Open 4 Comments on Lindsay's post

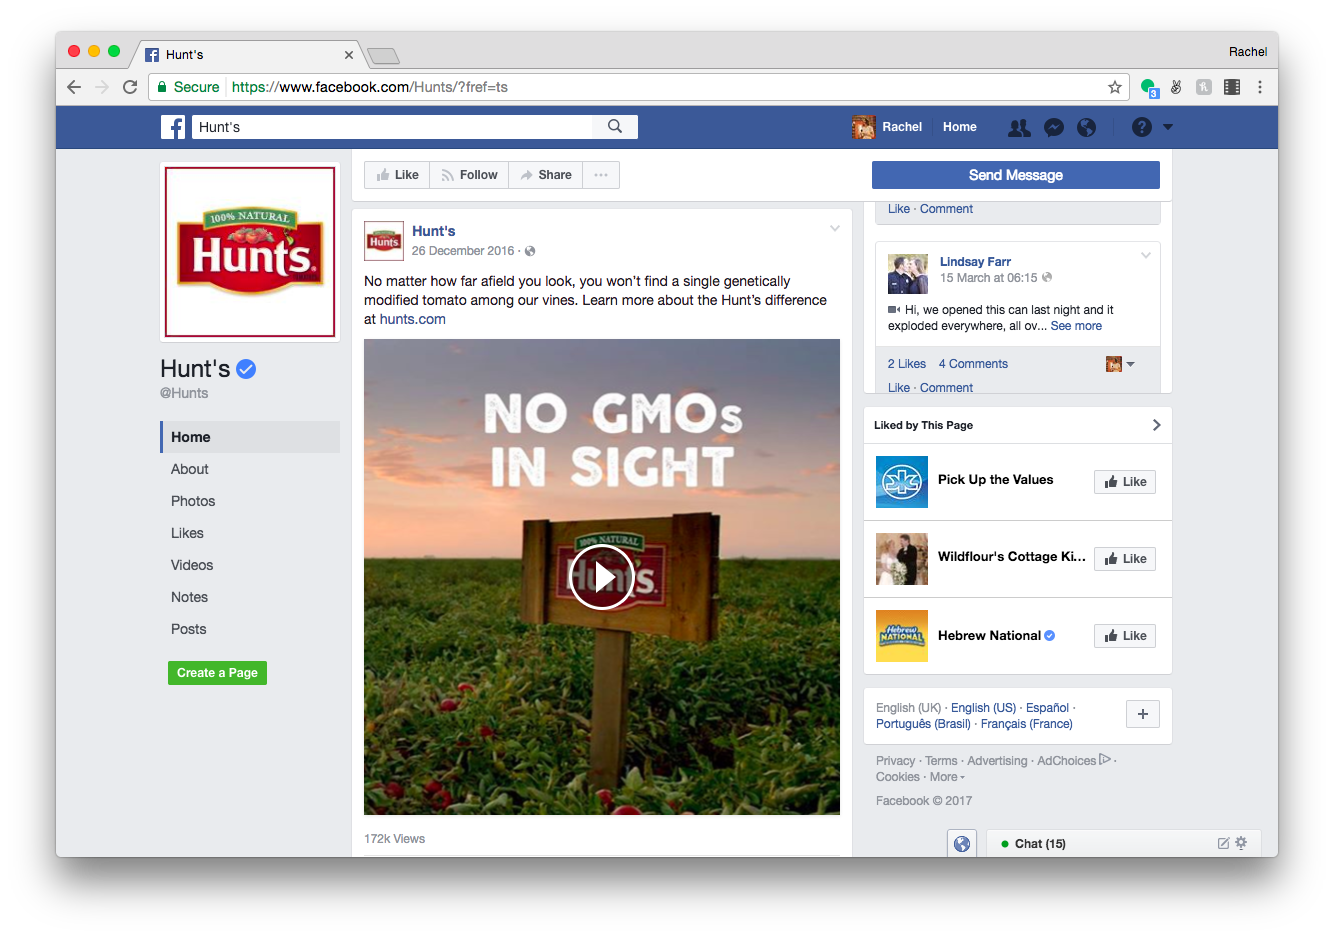973,364
